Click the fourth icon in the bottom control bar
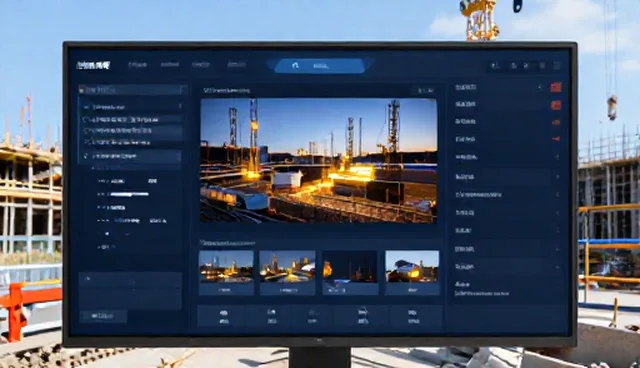This screenshot has width=640, height=368. 362,316
